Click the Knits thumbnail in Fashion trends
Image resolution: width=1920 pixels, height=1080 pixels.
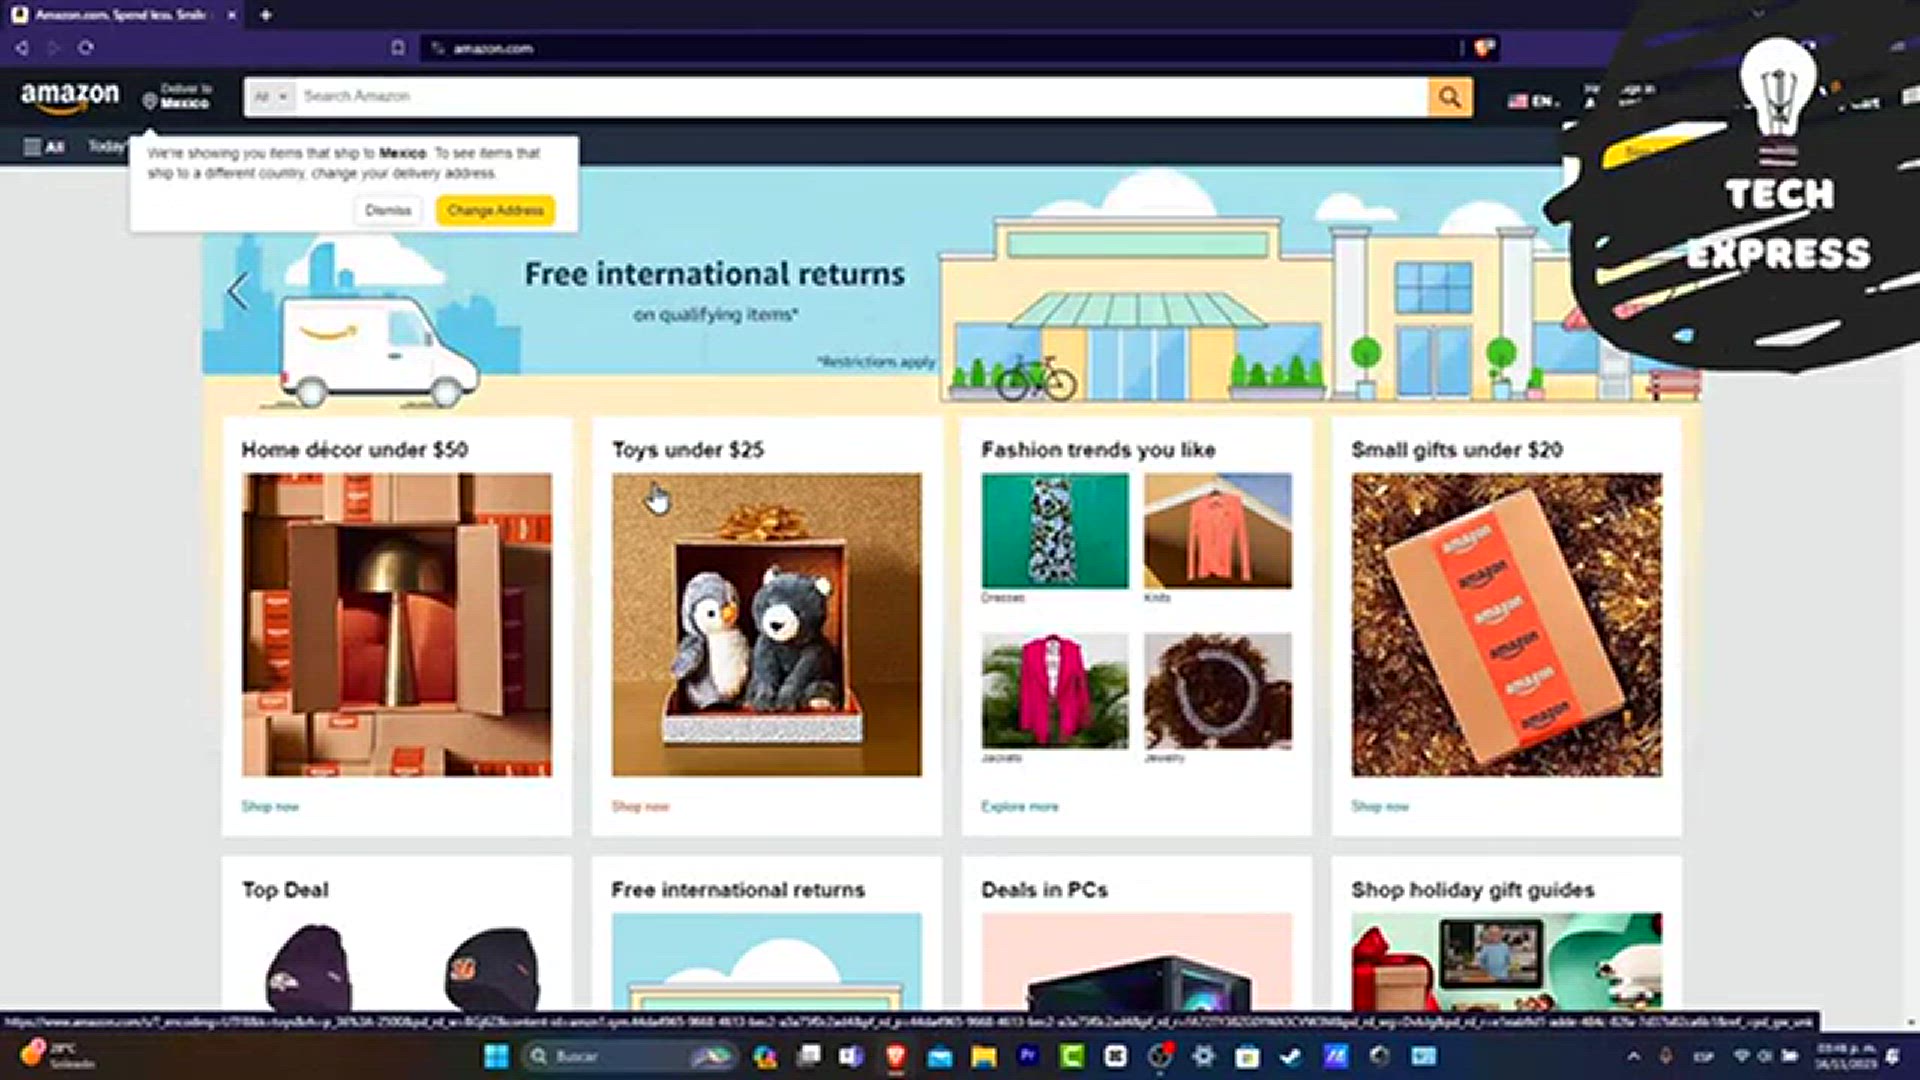(x=1217, y=532)
